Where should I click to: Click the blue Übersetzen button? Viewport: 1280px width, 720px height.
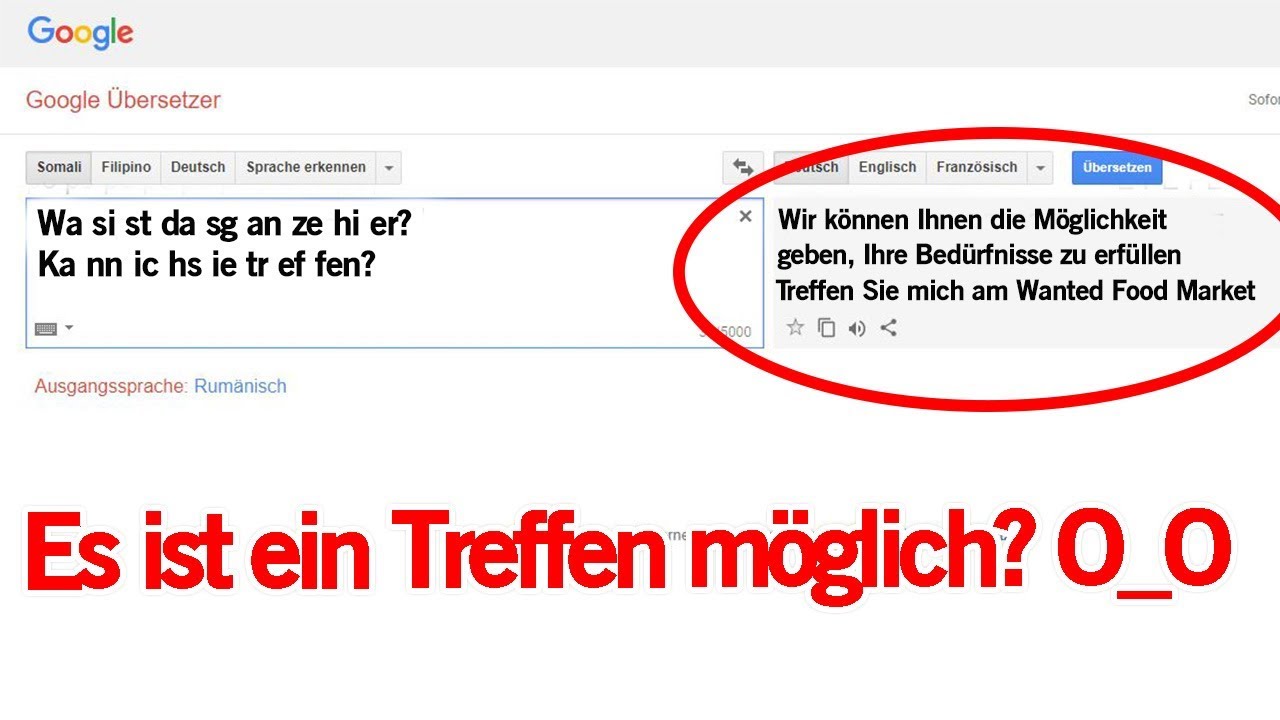click(x=1117, y=167)
